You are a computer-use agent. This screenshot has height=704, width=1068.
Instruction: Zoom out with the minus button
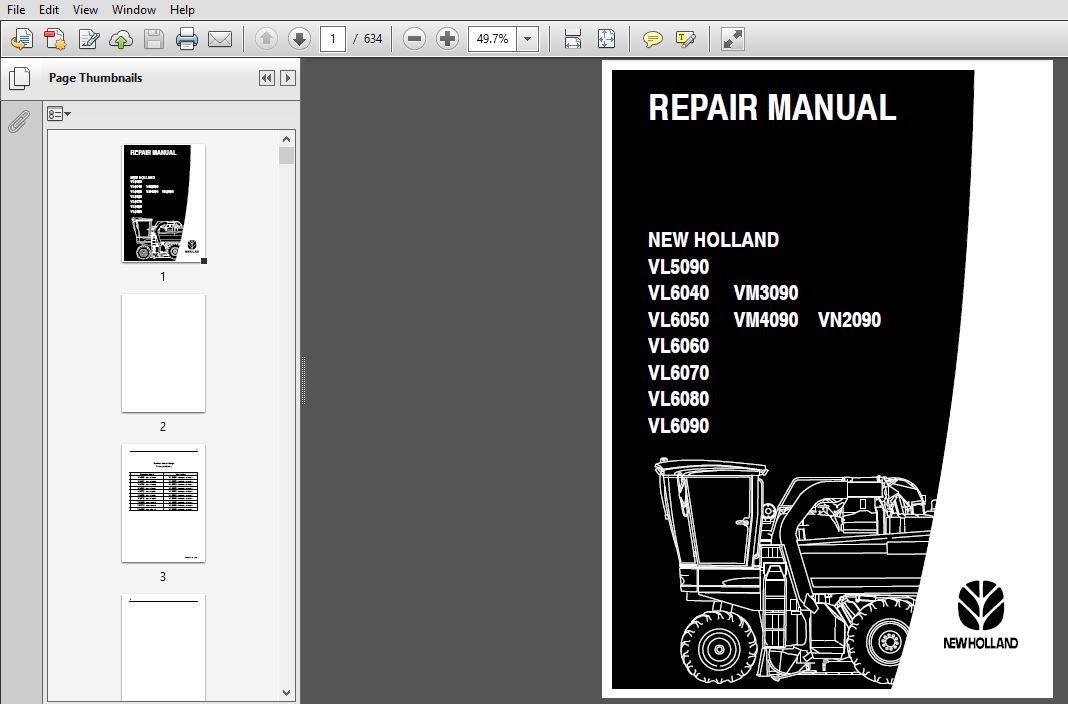tap(414, 39)
